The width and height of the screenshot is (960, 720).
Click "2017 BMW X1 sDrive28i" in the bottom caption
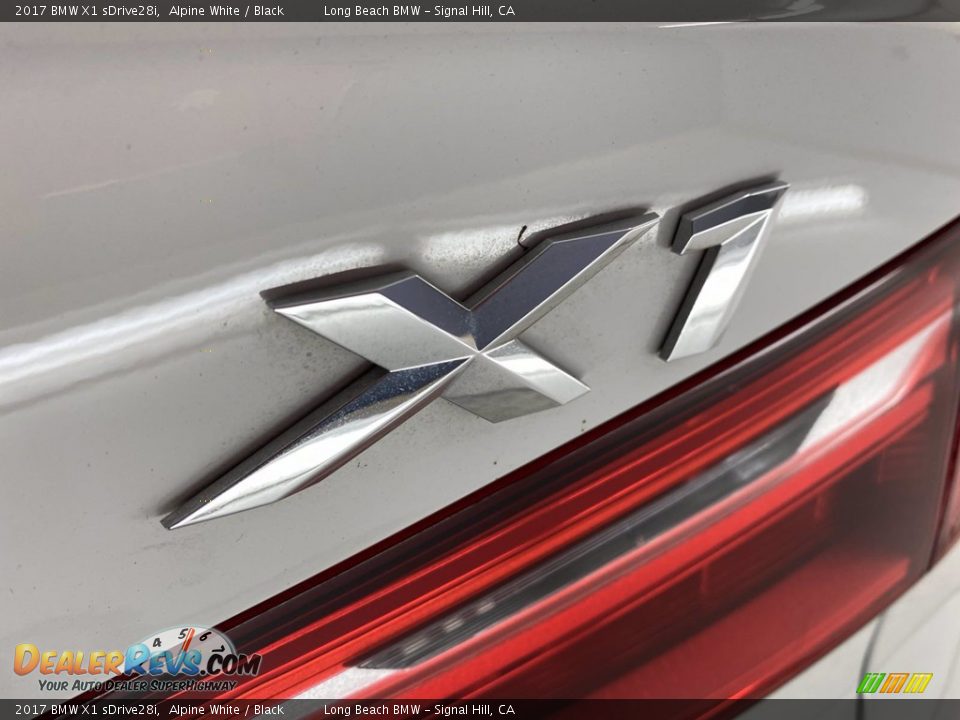(88, 710)
